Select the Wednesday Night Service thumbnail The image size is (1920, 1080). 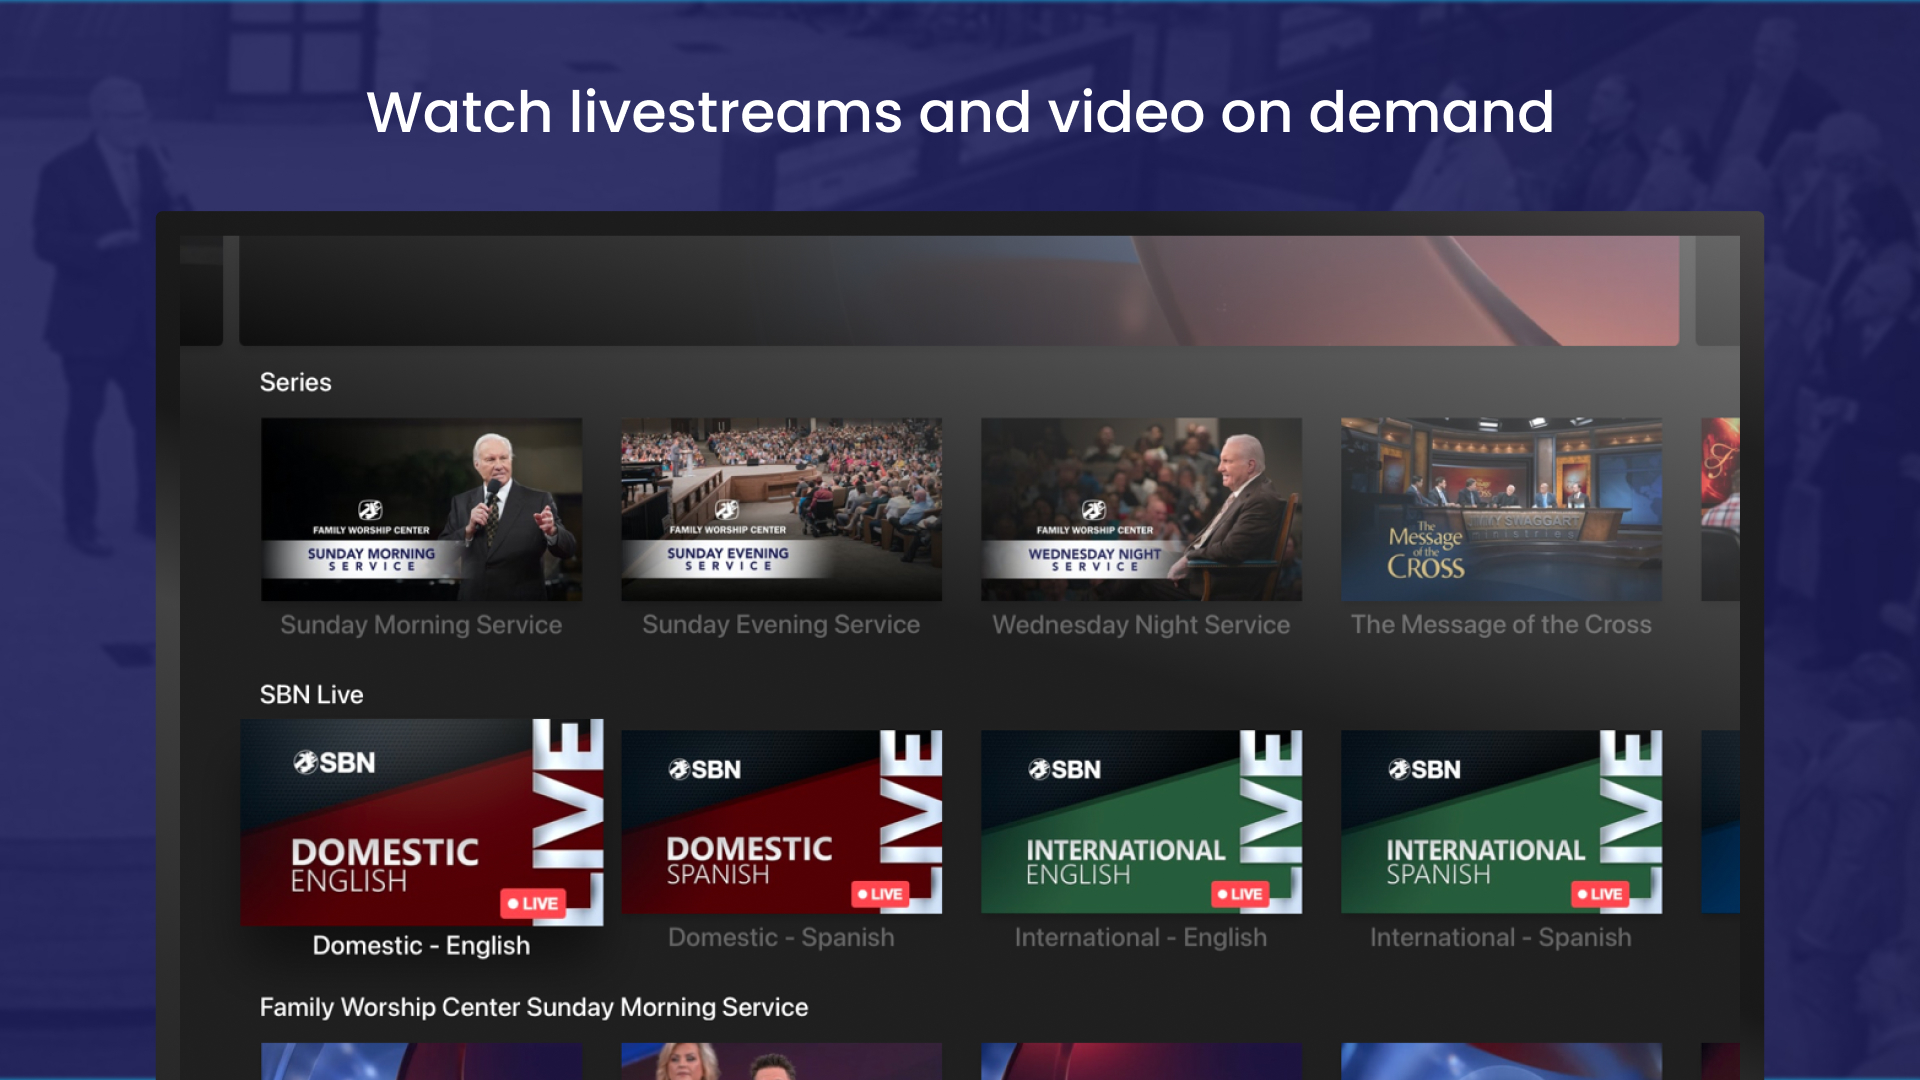[1141, 509]
